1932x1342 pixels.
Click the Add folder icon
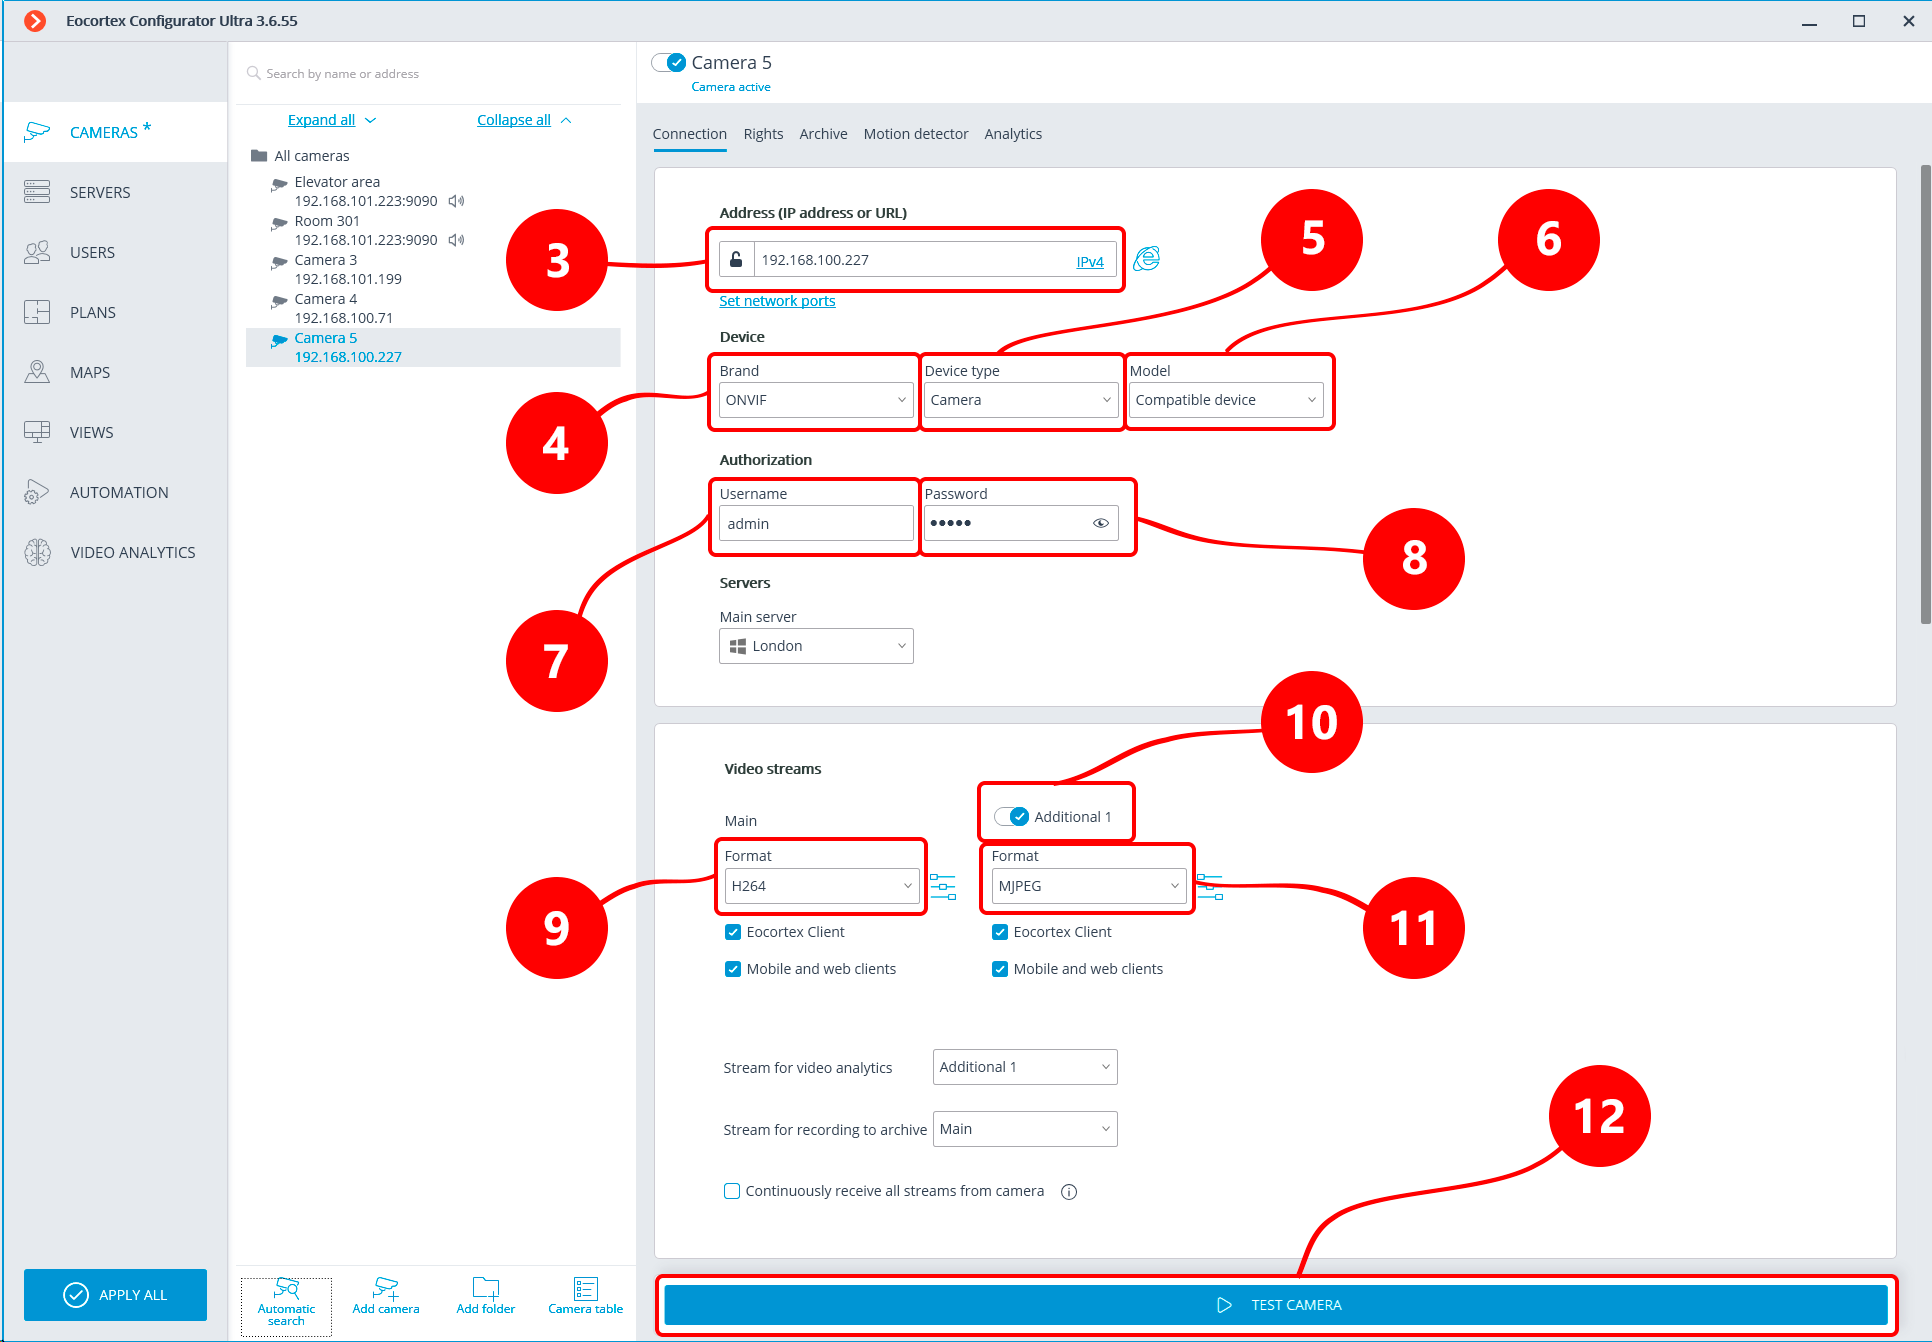point(486,1288)
